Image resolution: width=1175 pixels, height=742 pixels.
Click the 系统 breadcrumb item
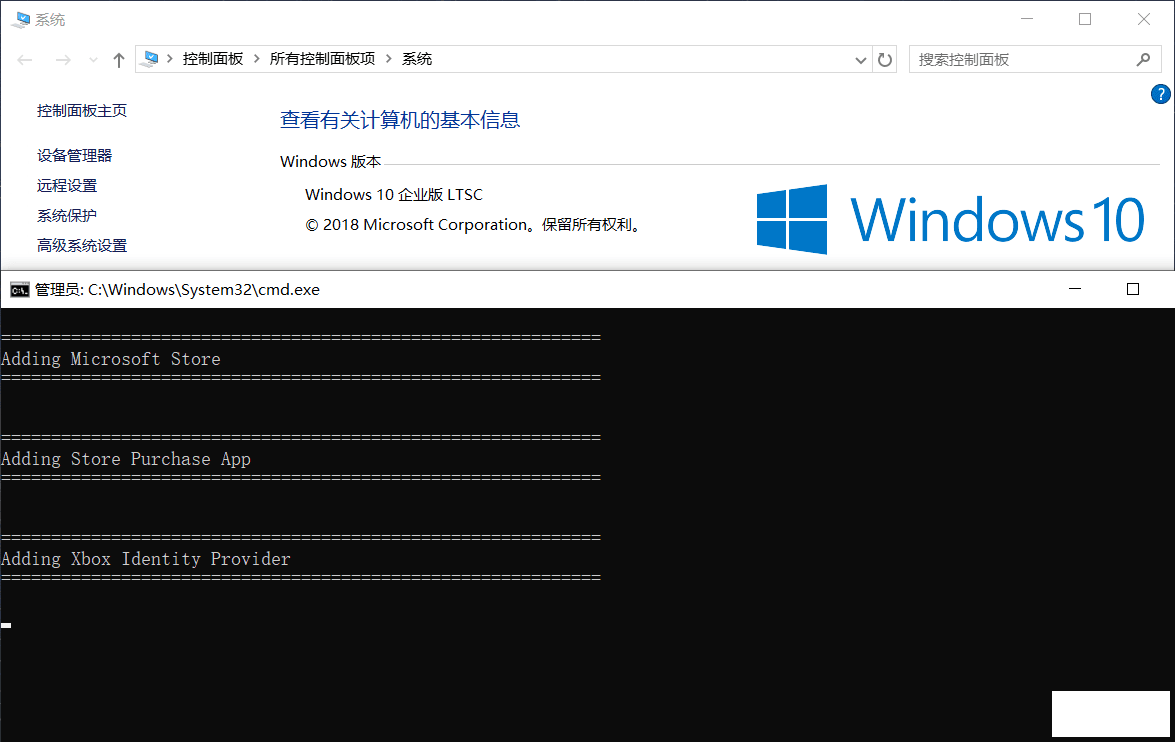417,58
